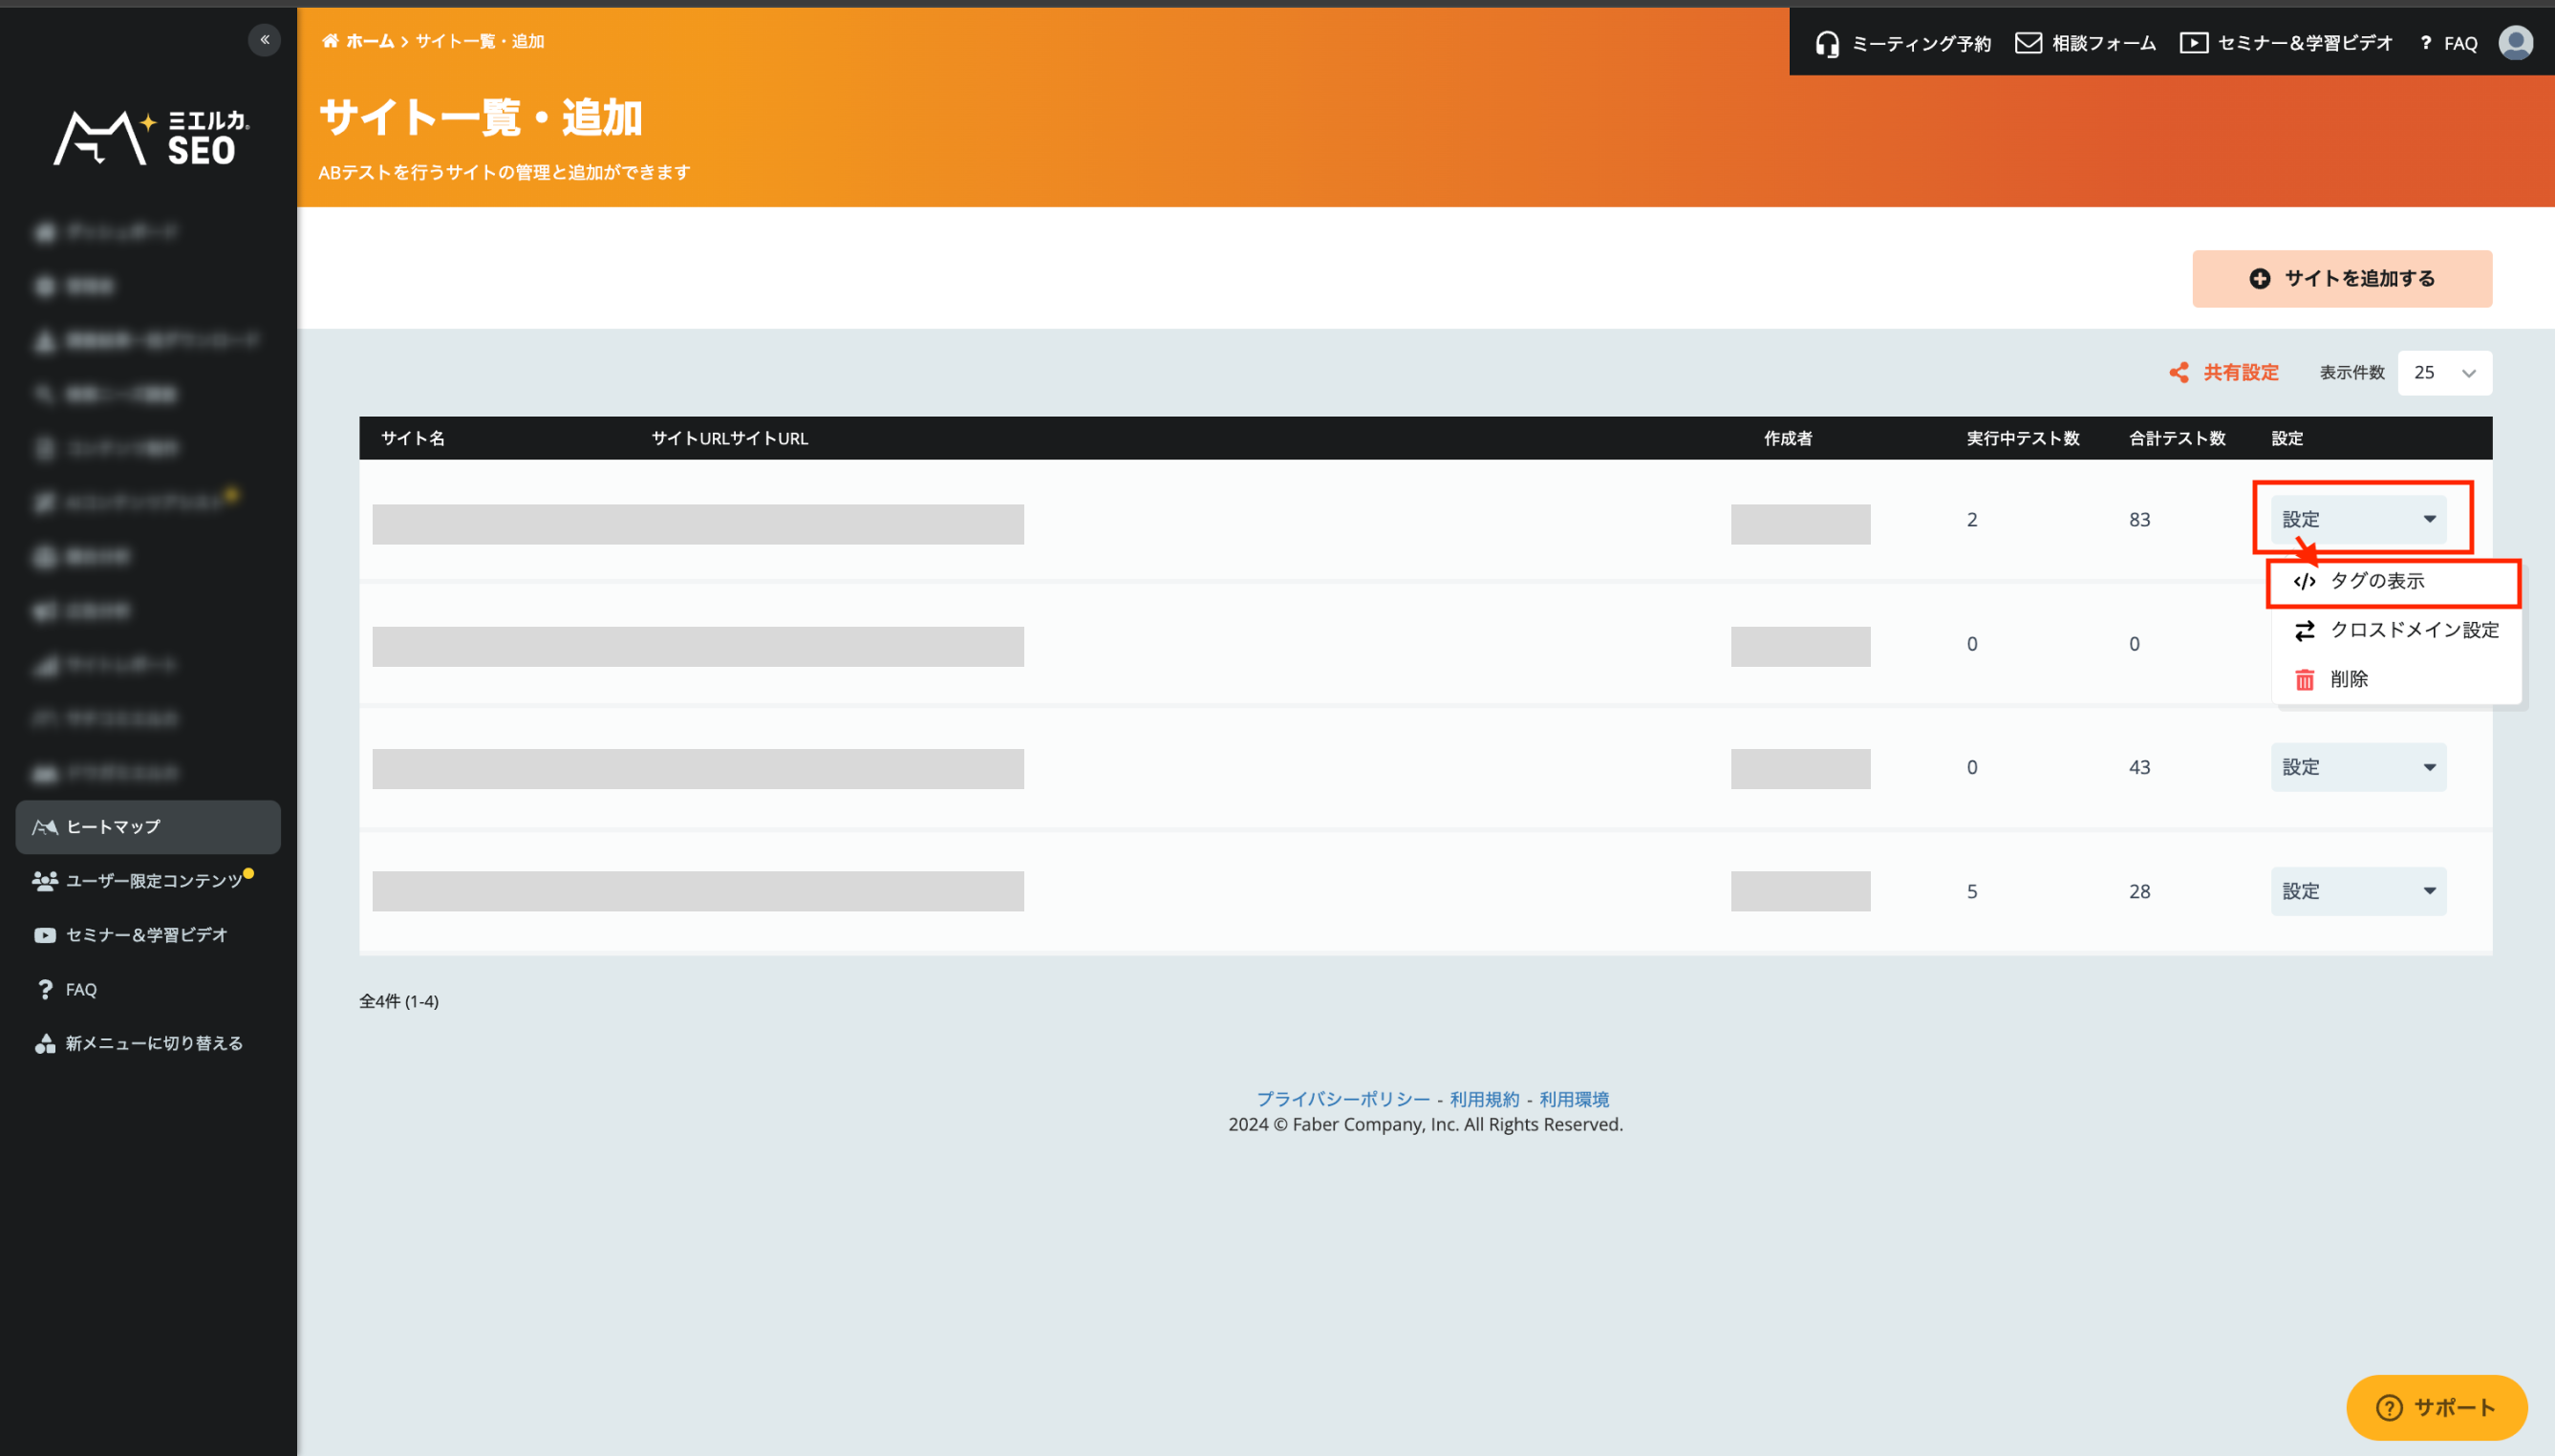The image size is (2555, 1456).
Task: Choose クロスドメイン設定 from the menu
Action: tap(2412, 630)
